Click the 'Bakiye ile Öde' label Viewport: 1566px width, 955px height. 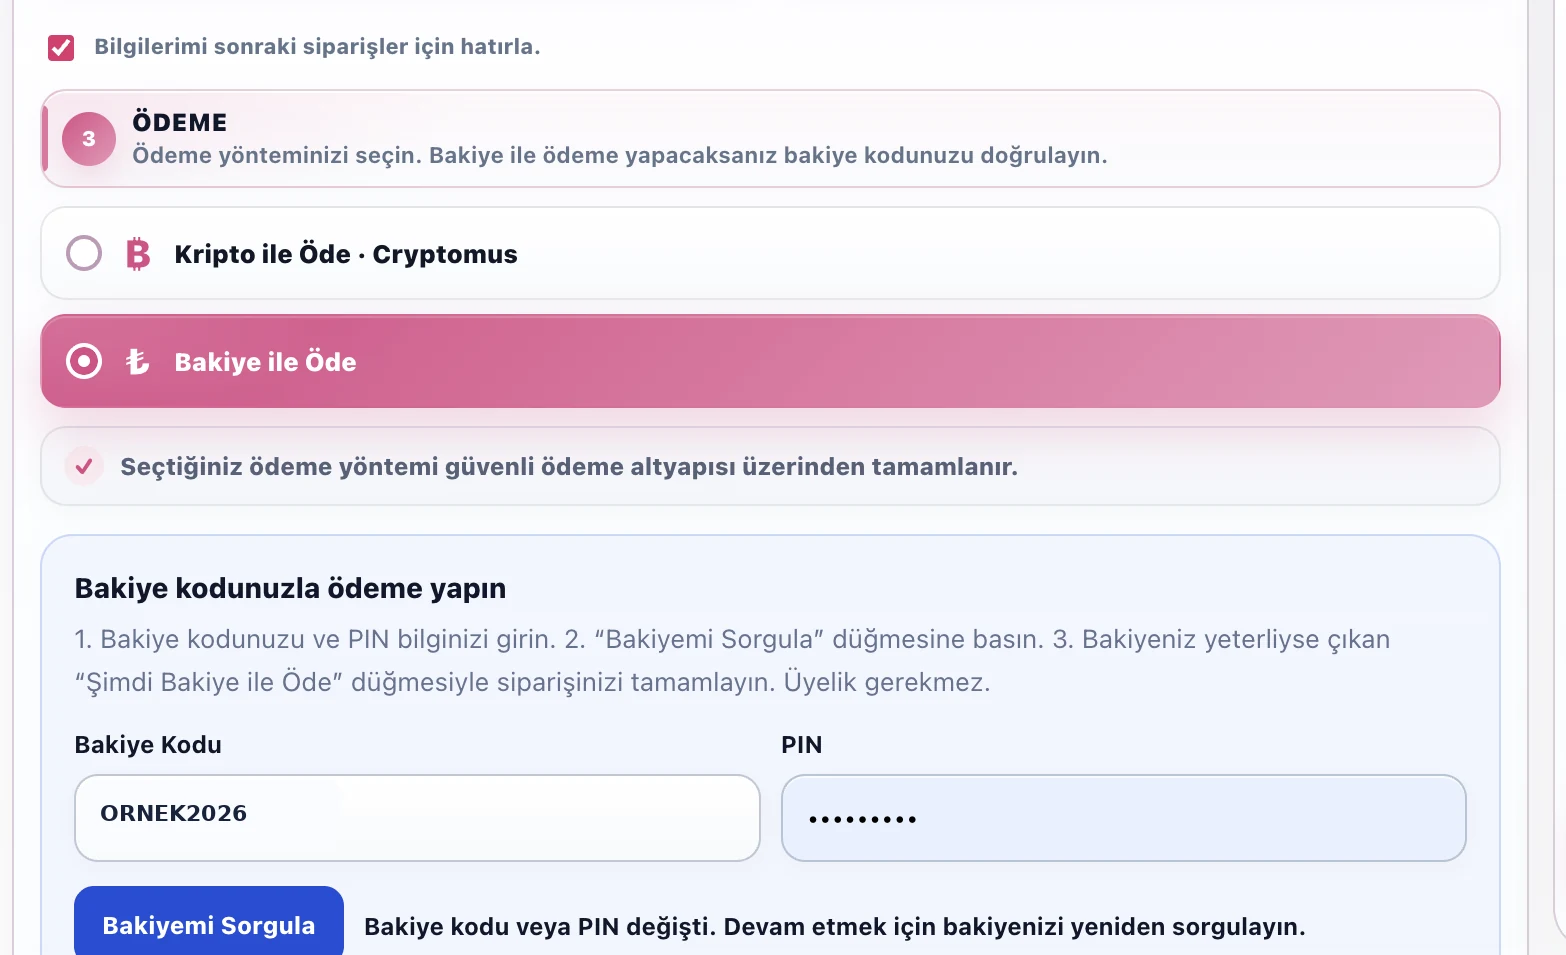click(266, 362)
